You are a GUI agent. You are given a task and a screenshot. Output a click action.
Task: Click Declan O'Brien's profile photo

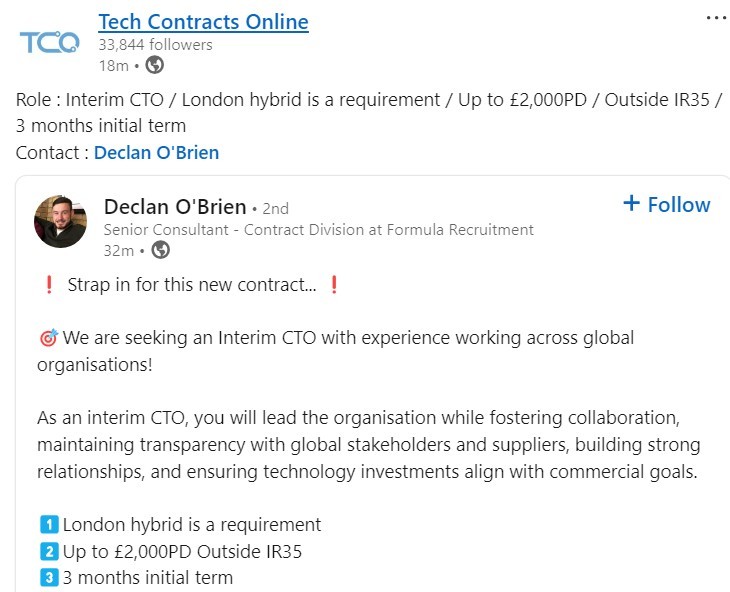[x=61, y=221]
